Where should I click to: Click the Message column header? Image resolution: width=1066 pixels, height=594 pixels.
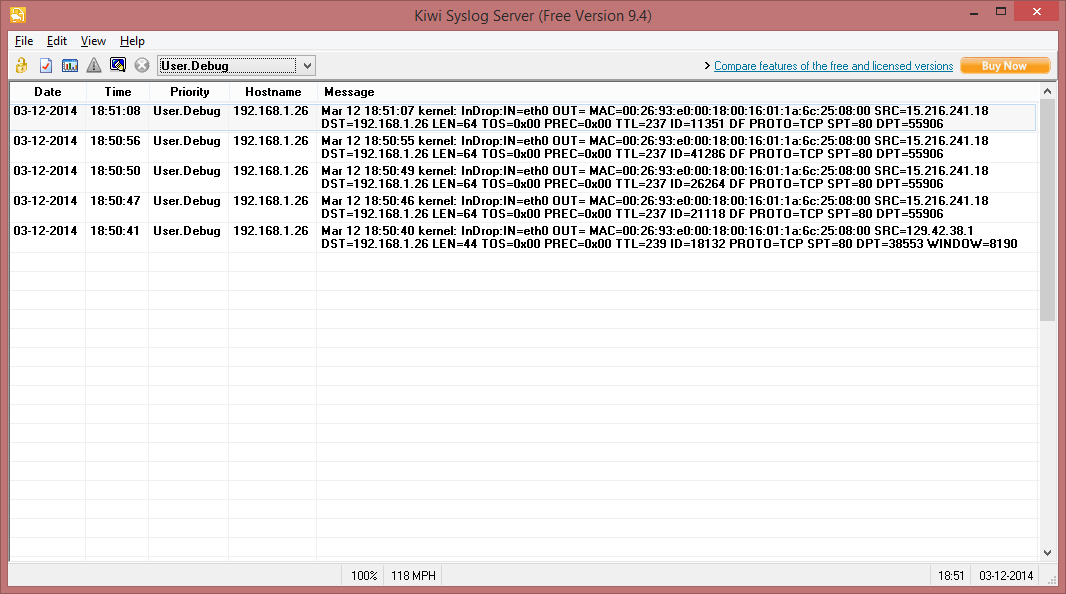click(678, 92)
